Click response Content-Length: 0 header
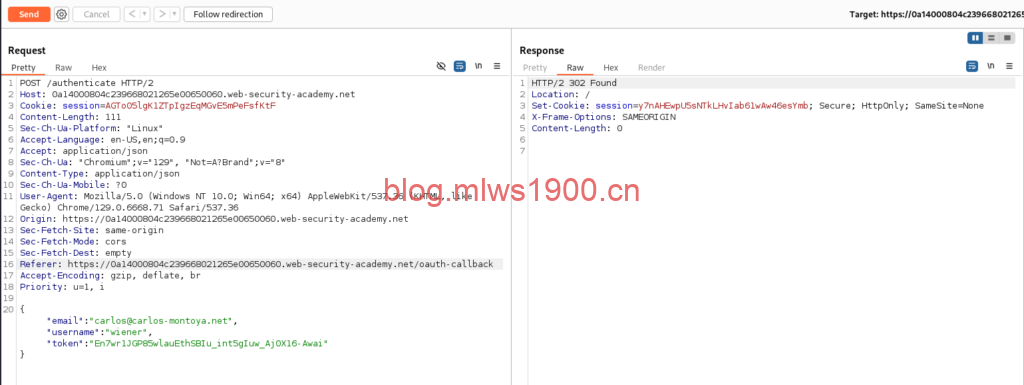The height and width of the screenshot is (385, 1024). coord(577,128)
